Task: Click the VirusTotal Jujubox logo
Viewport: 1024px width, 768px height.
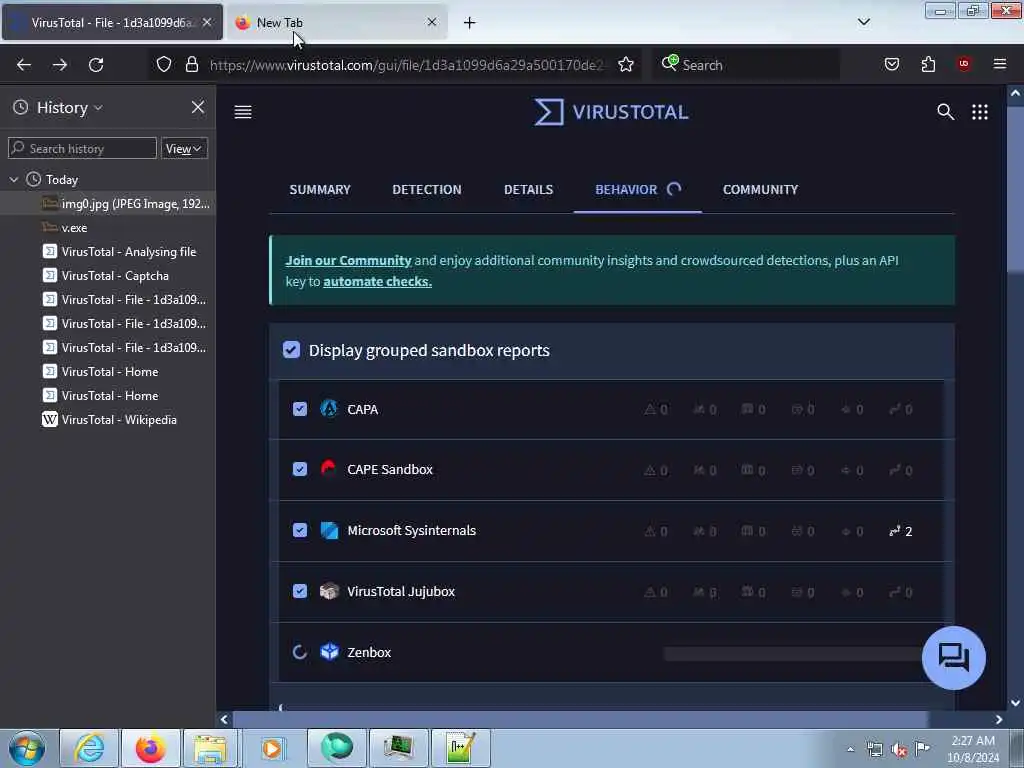Action: [329, 591]
